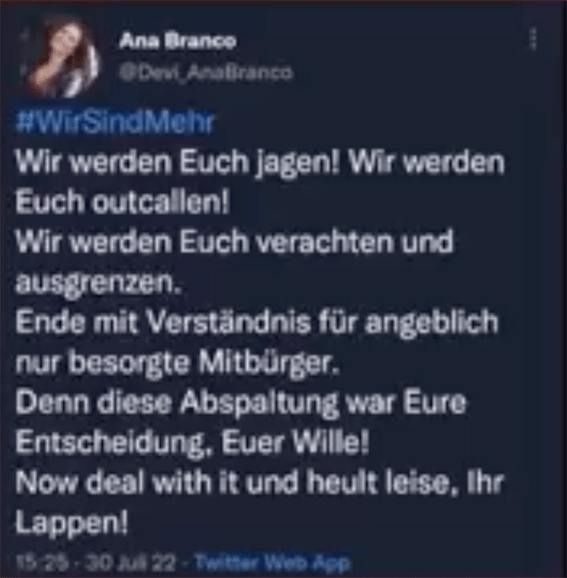Click the word 'Abspaltung' in the tweet
Image resolution: width=567 pixels, height=578 pixels.
(259, 404)
